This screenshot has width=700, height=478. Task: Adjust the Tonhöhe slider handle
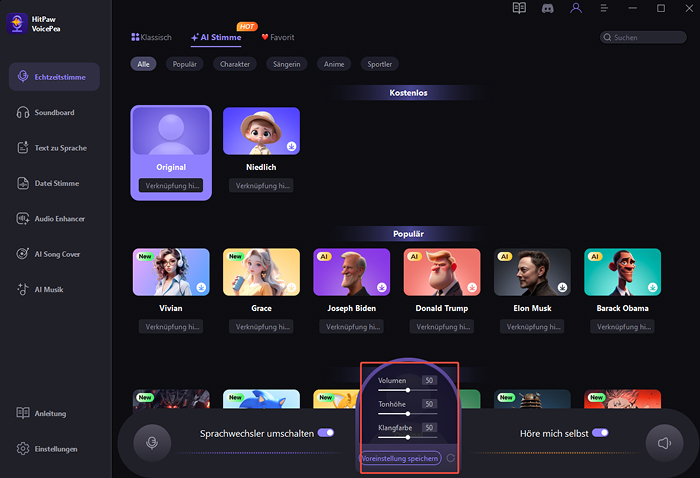click(x=408, y=413)
